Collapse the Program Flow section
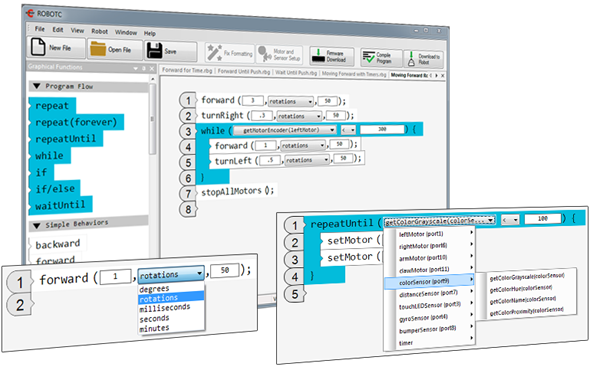Image resolution: width=590 pixels, height=370 pixels. [x=36, y=86]
